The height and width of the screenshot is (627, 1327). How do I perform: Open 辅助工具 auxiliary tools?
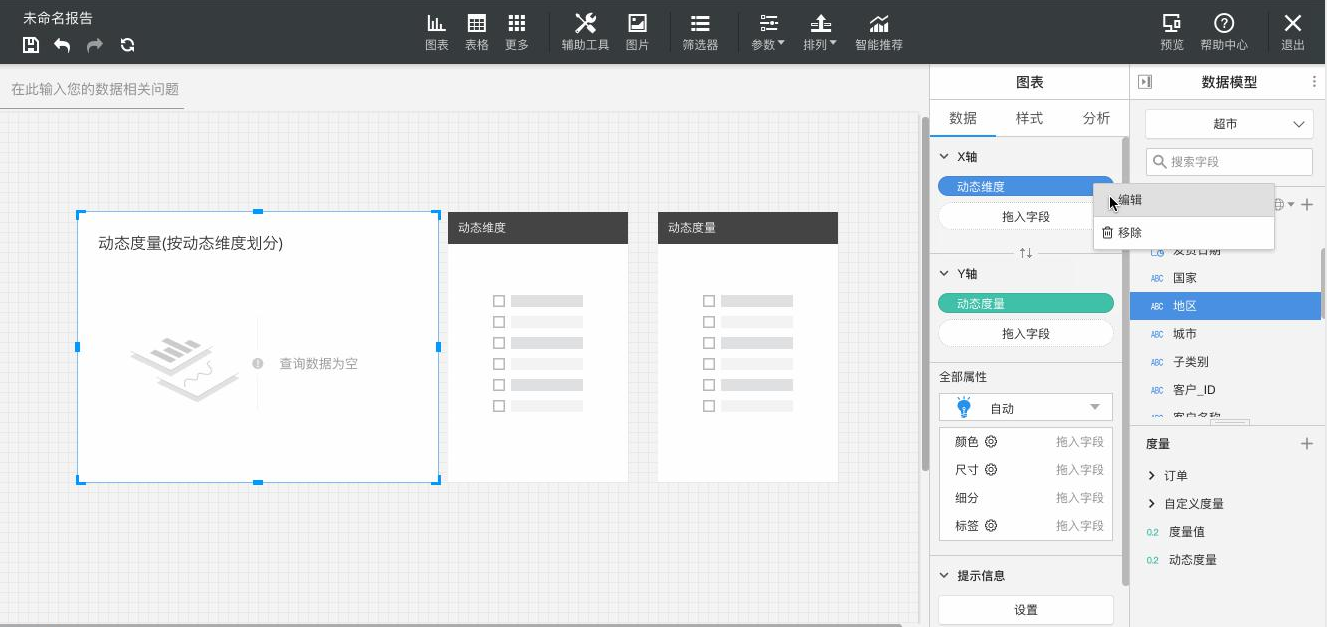coord(585,32)
